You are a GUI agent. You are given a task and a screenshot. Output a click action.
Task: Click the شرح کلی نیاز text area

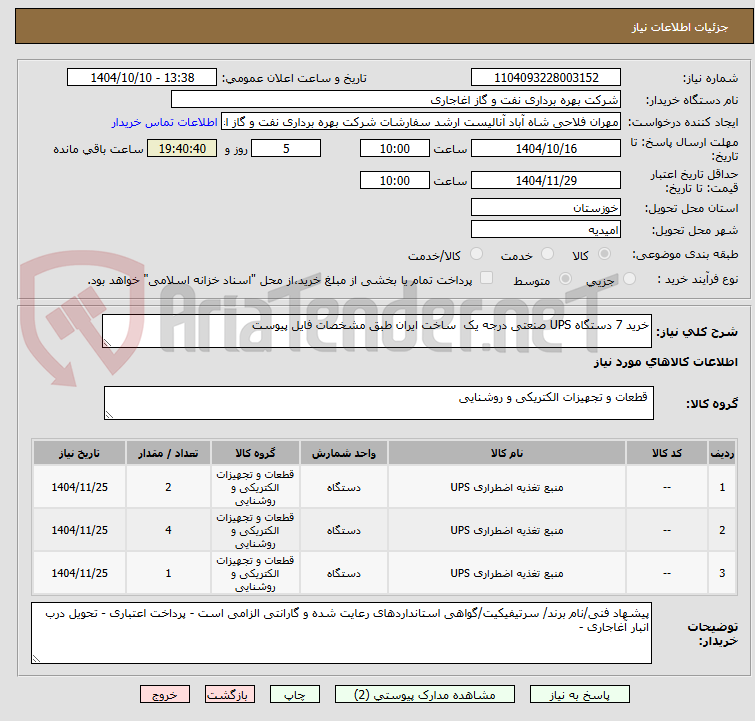377,331
